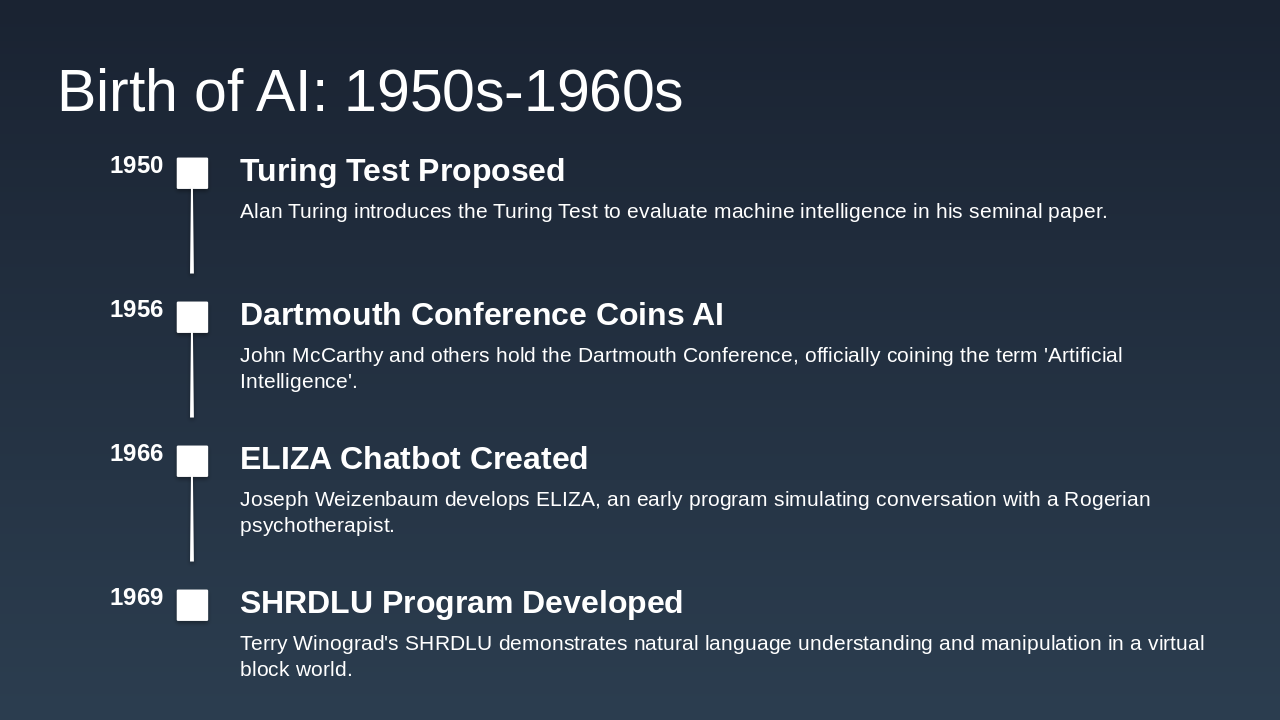Select the 'Dartmouth Conference Coins AI' heading

[481, 315]
